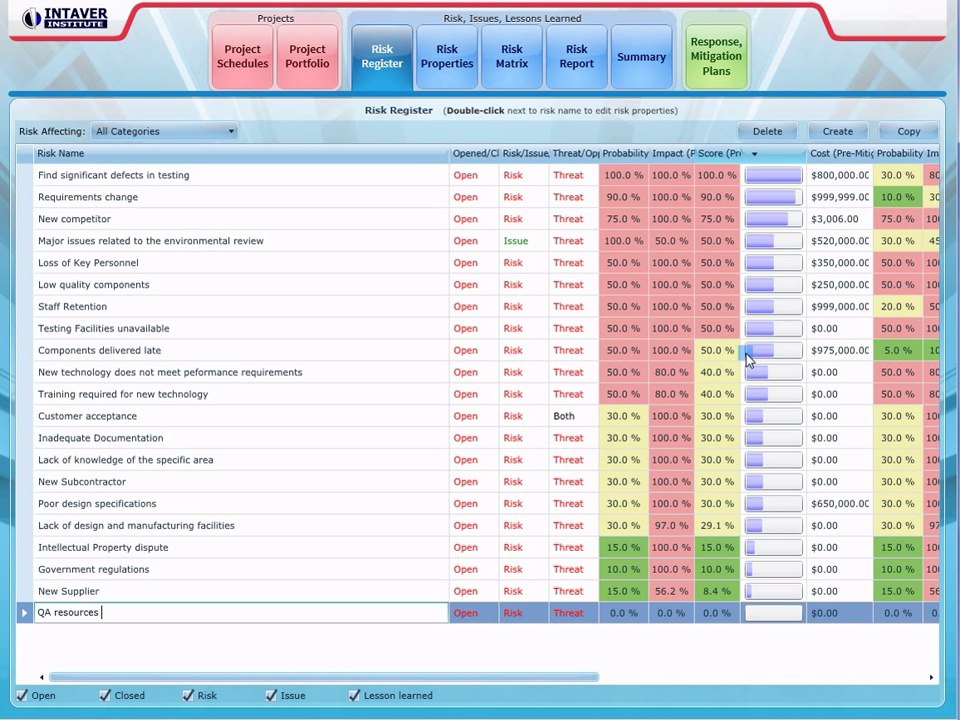Click the score bar for Find significant defects in testing

[773, 176]
